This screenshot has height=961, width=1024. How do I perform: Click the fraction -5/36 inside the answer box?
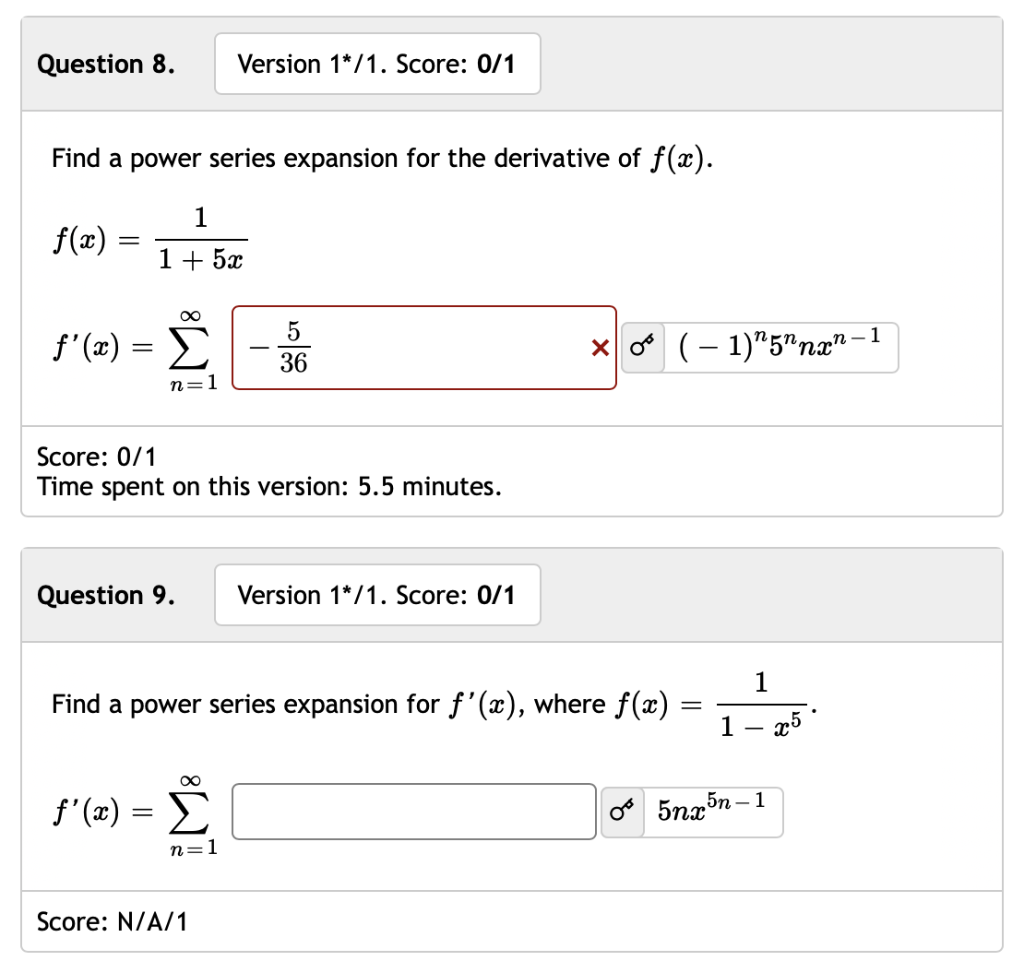coord(281,347)
